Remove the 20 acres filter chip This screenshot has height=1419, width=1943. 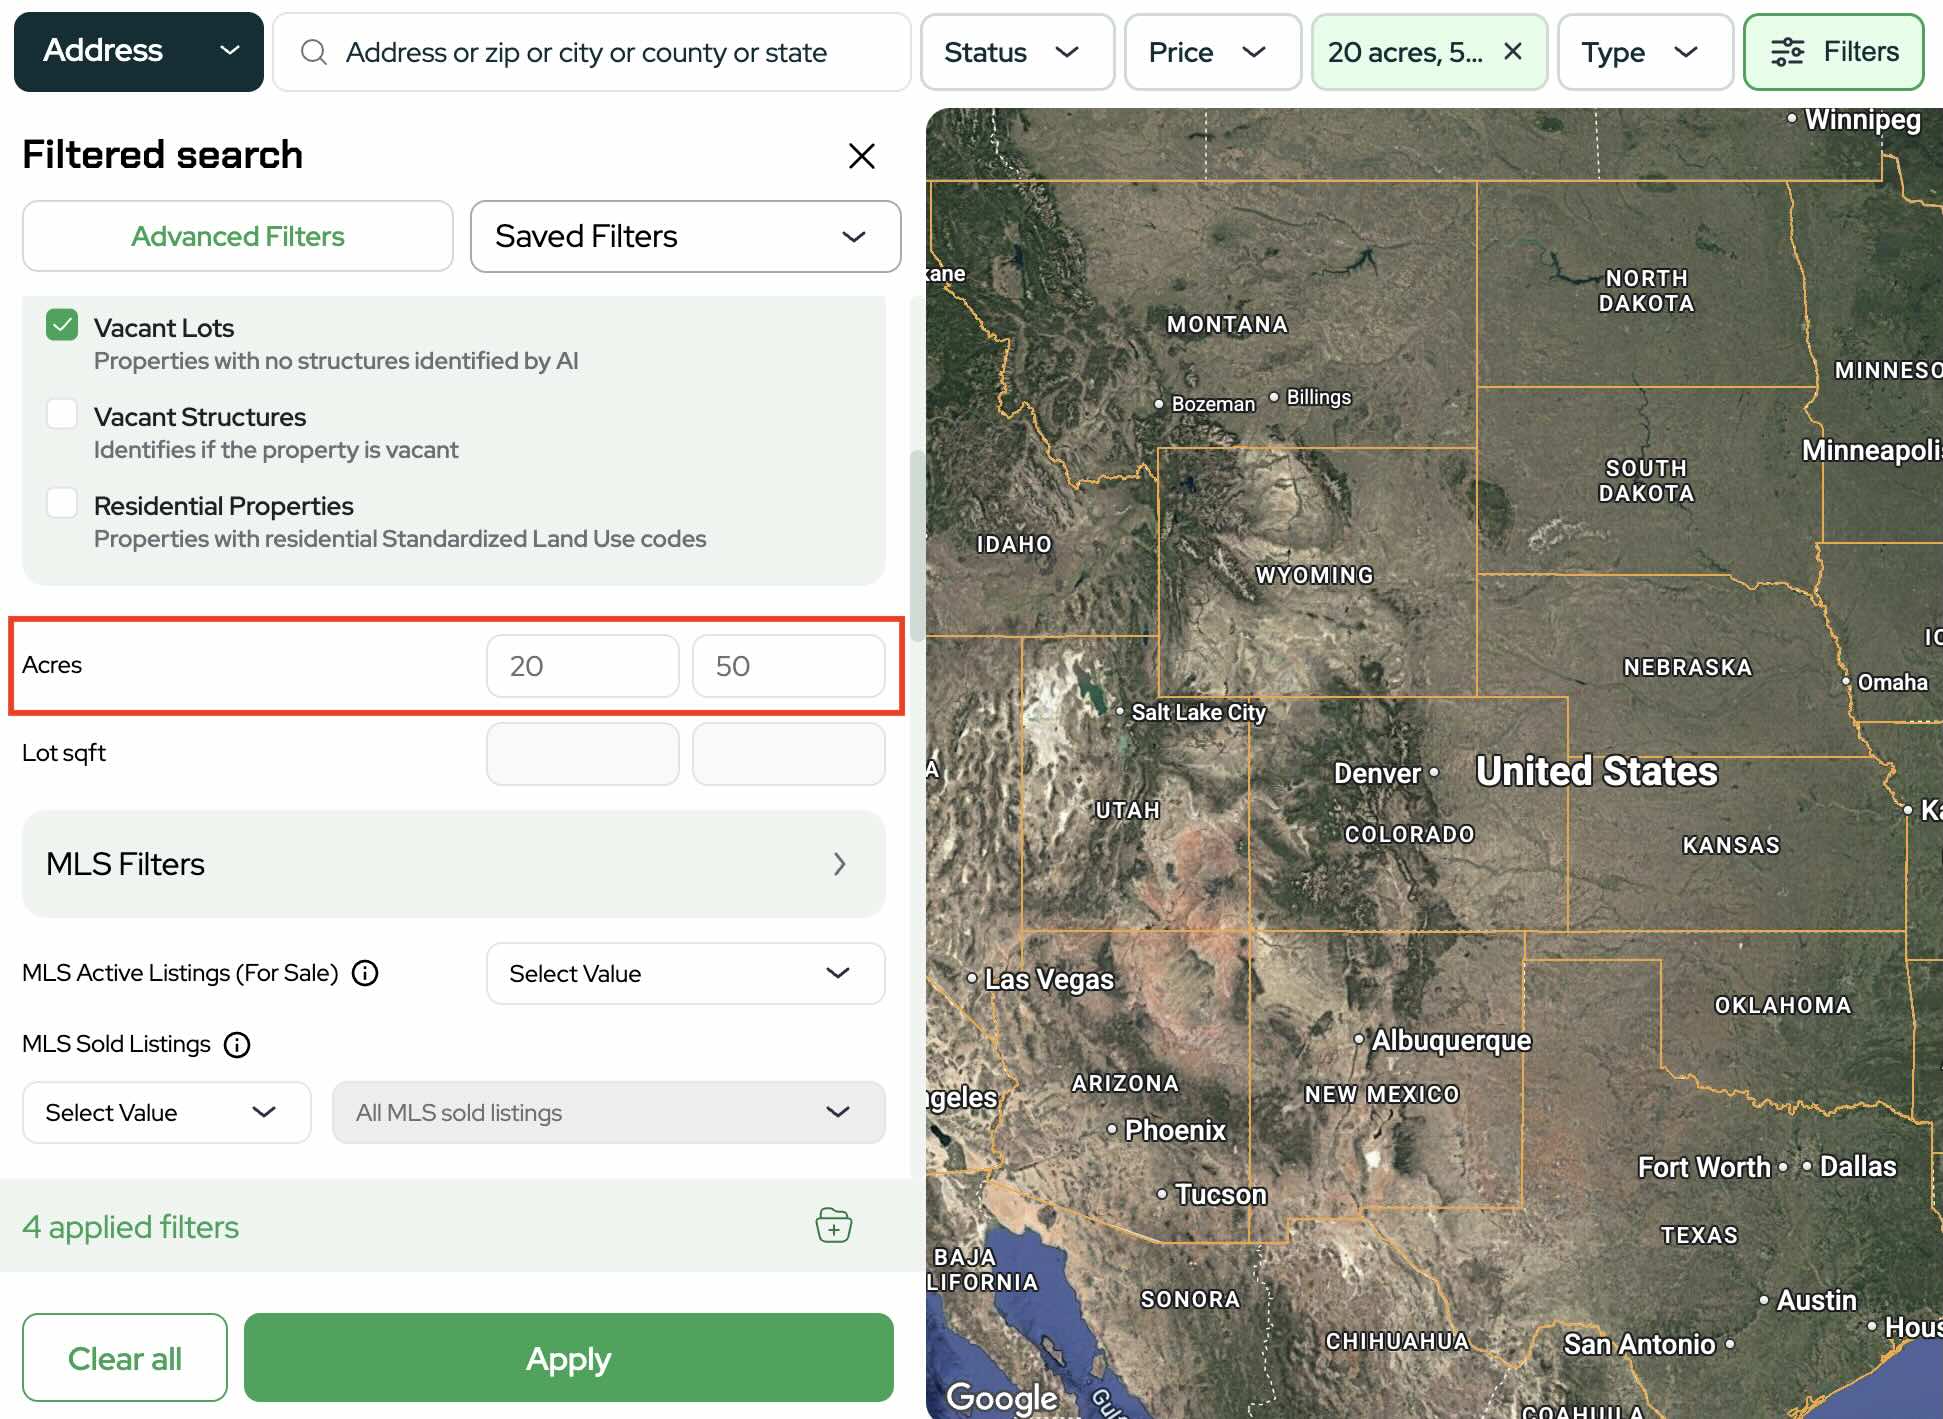click(1513, 51)
